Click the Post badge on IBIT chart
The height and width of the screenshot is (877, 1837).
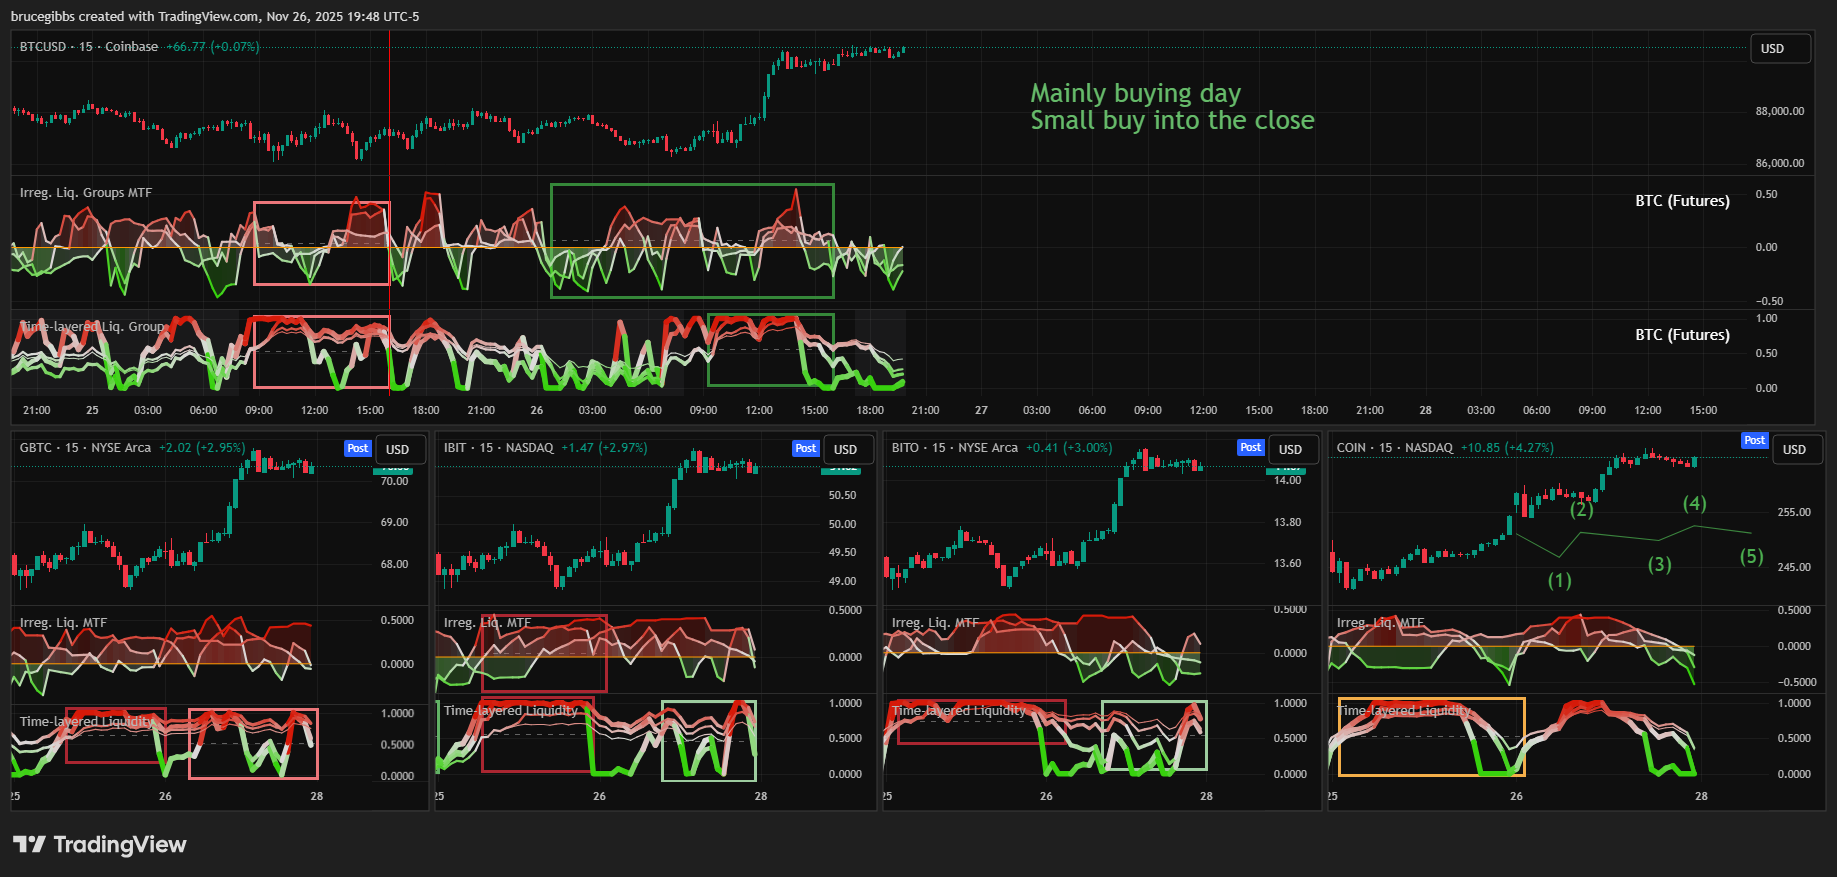pyautogui.click(x=805, y=449)
